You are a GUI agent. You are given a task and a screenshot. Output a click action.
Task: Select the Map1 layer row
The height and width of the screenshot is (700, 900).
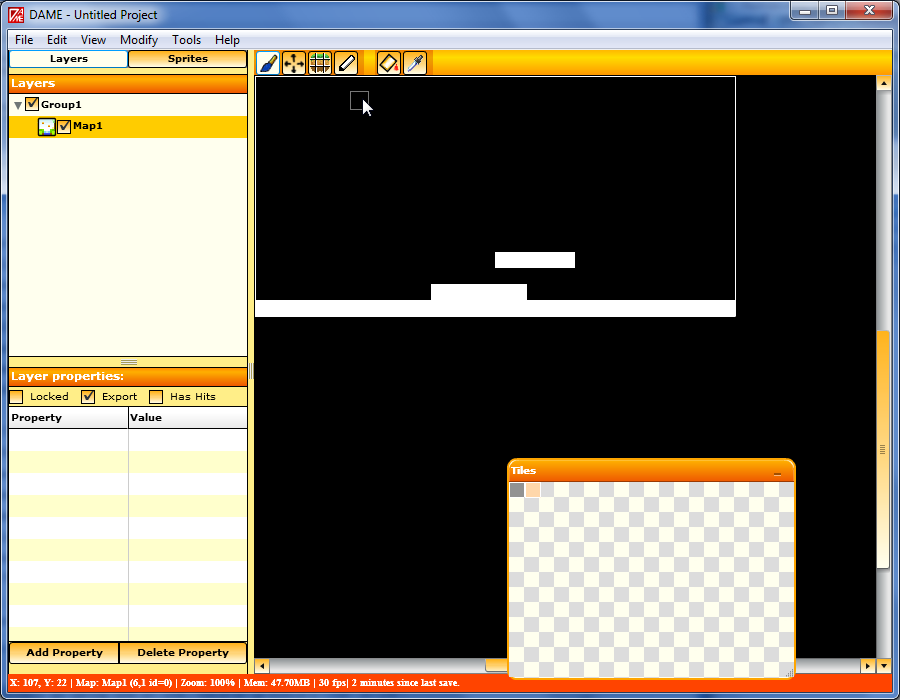coord(128,127)
